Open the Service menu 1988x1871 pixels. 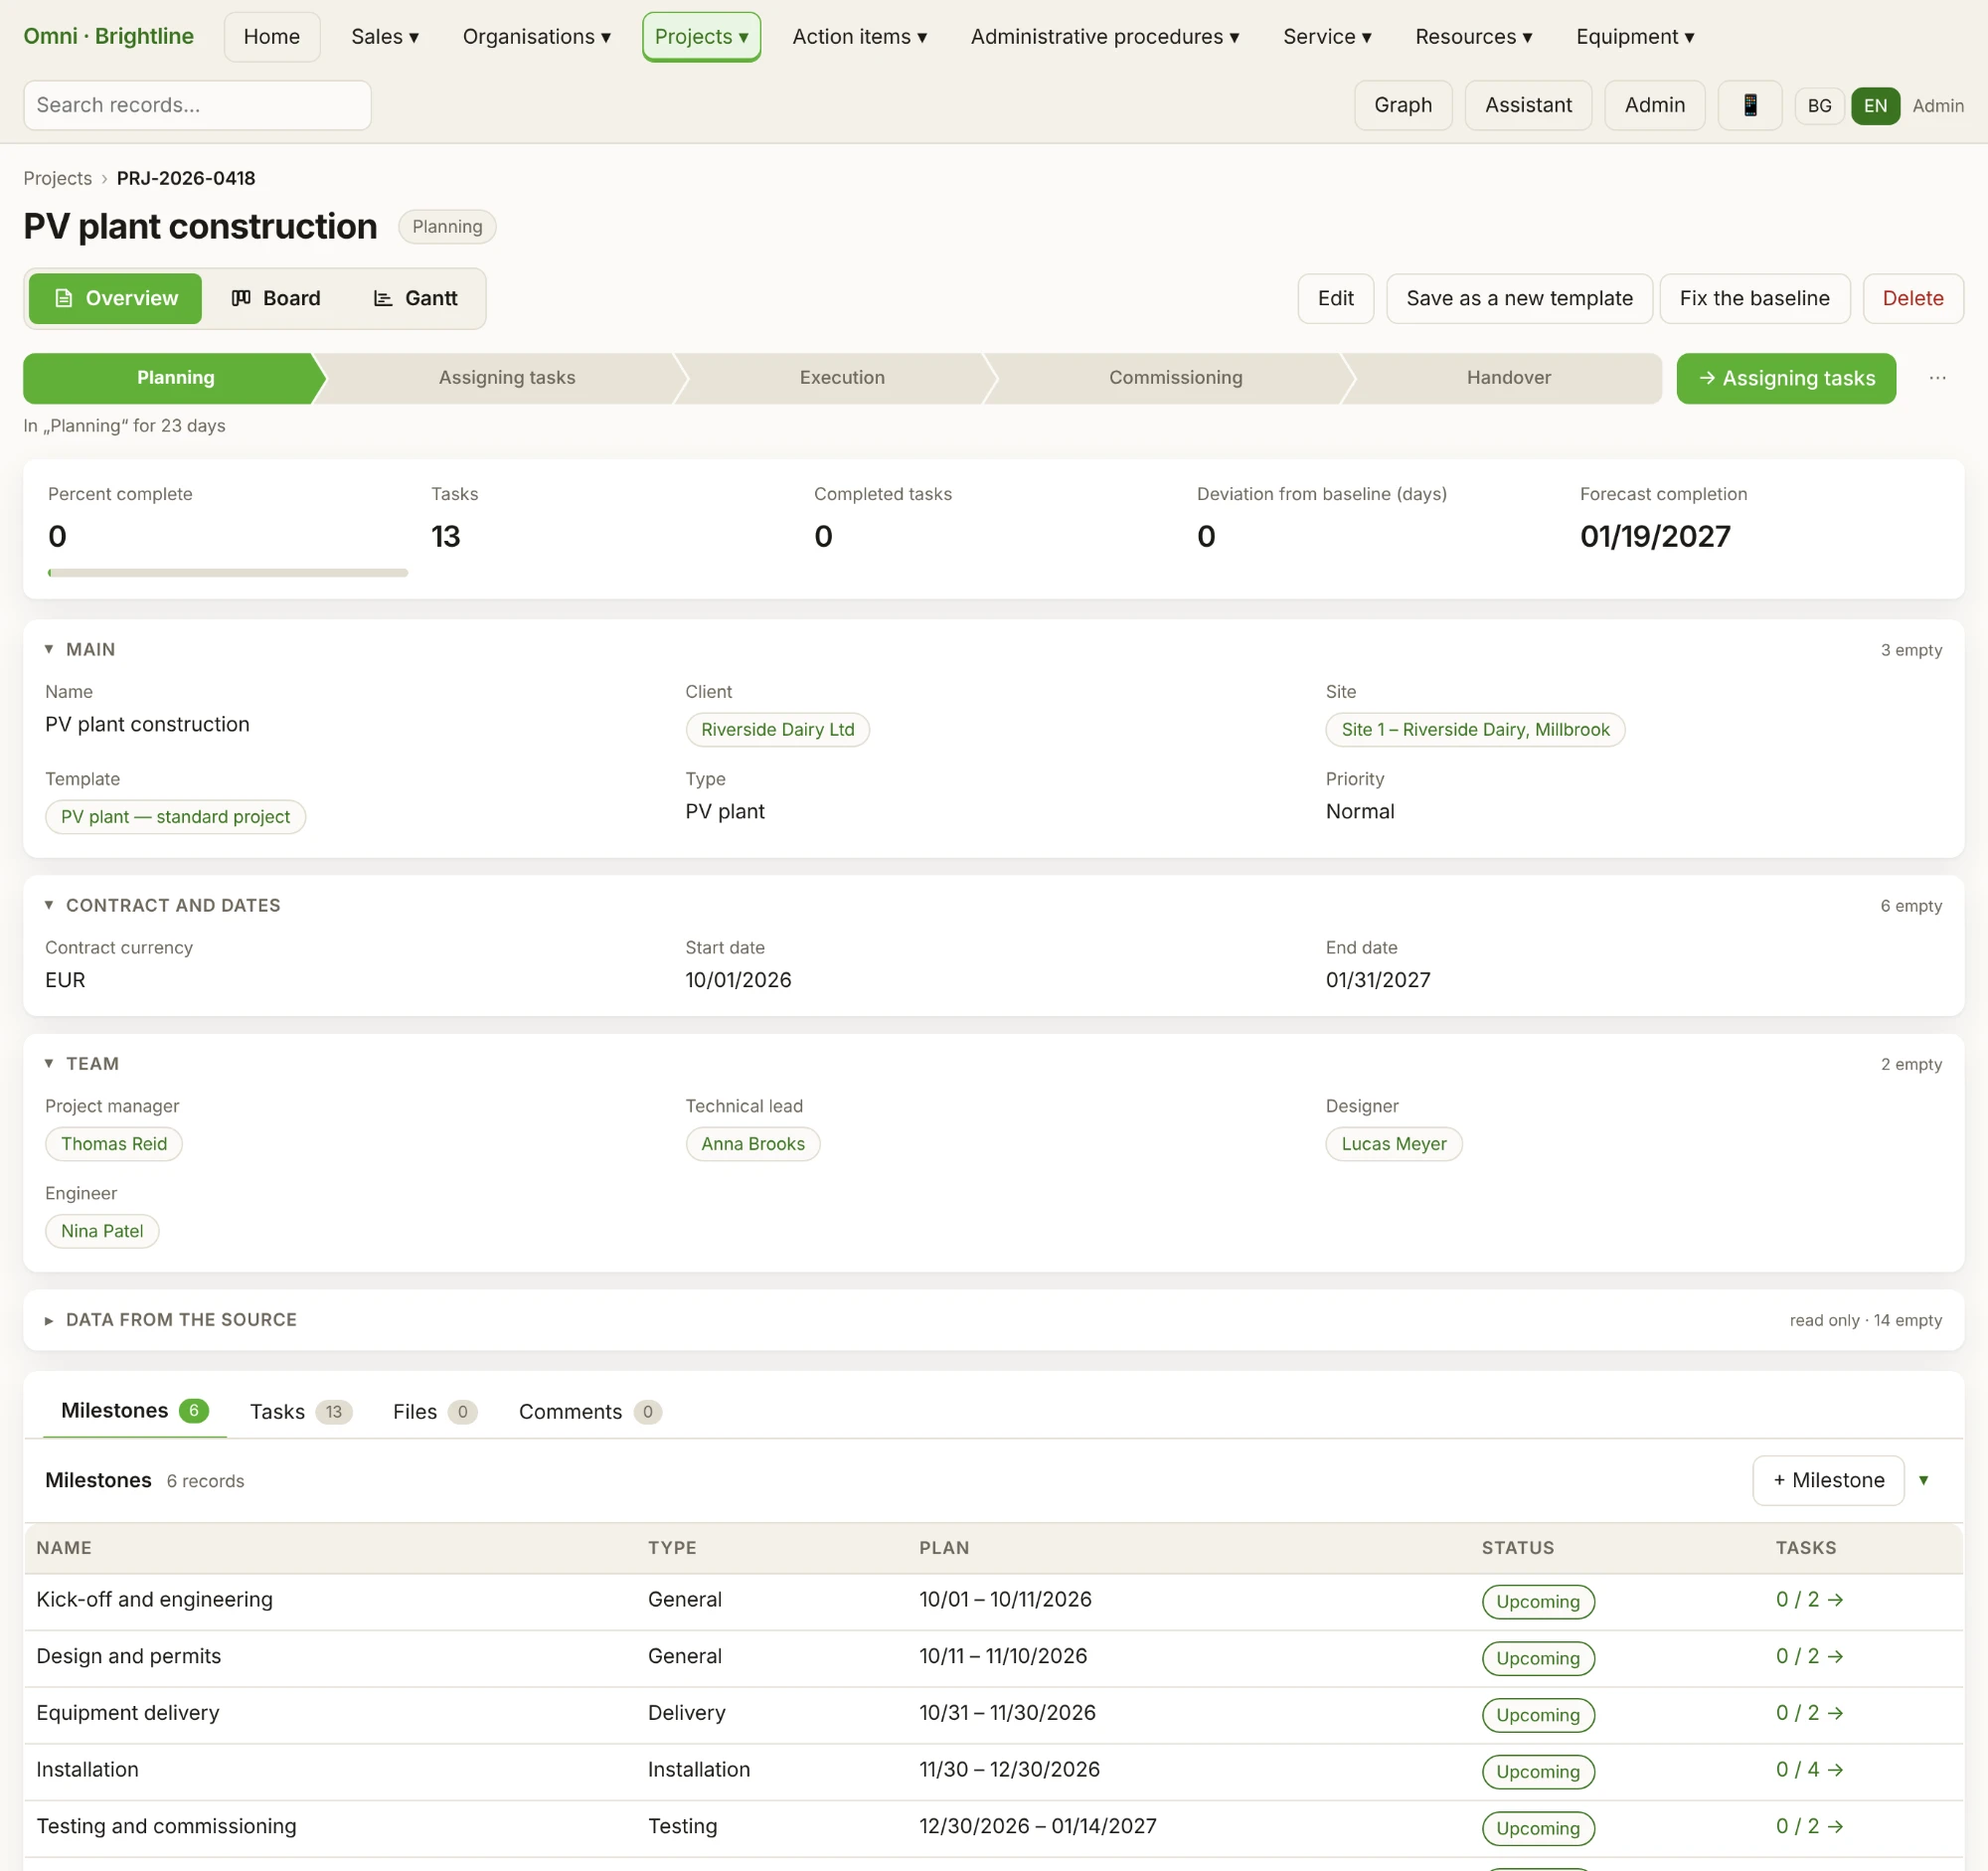tap(1327, 37)
